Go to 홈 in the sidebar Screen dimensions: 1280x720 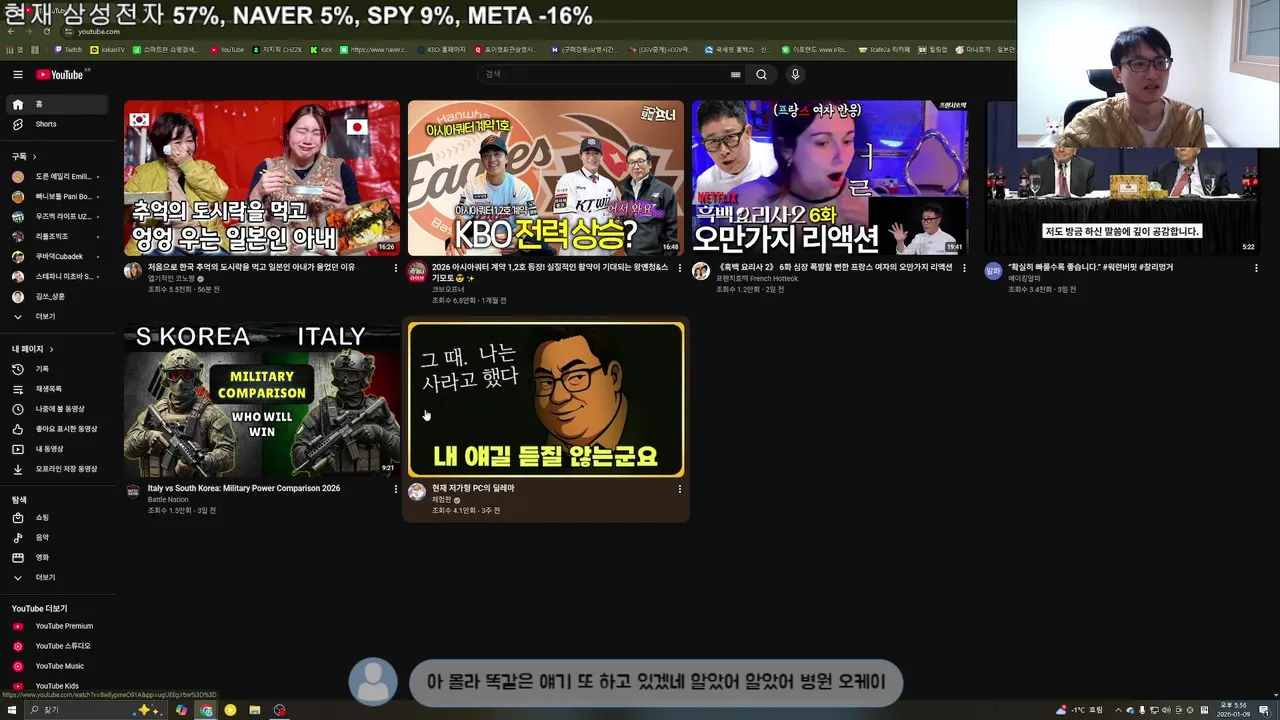pos(58,104)
